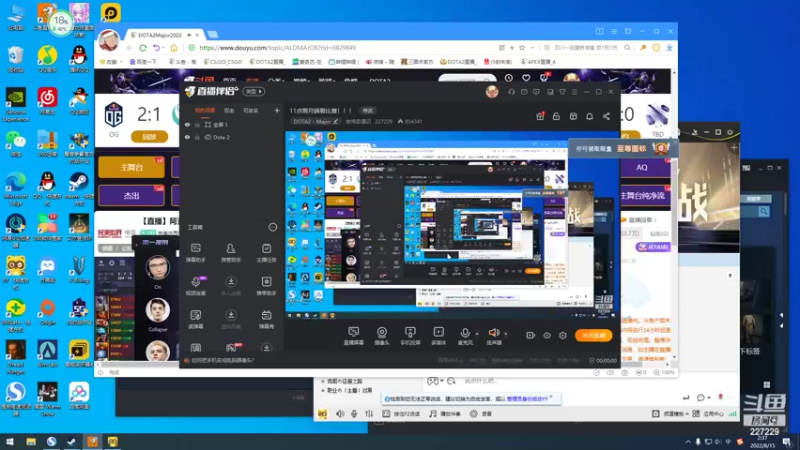This screenshot has width=800, height=450.
Task: Collapse the 工具箱 toolbox section
Action: (x=272, y=227)
